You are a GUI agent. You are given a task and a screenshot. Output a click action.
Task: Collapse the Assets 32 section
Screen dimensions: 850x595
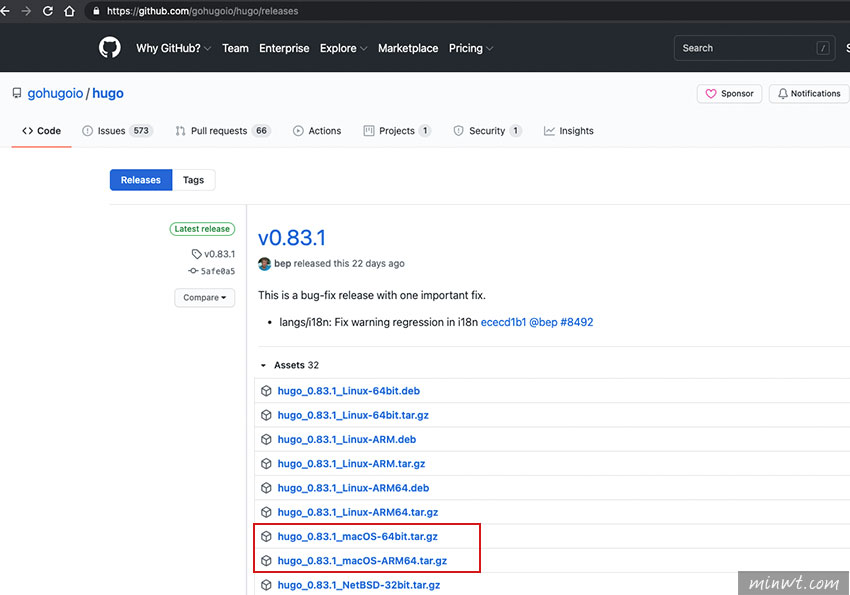[290, 365]
